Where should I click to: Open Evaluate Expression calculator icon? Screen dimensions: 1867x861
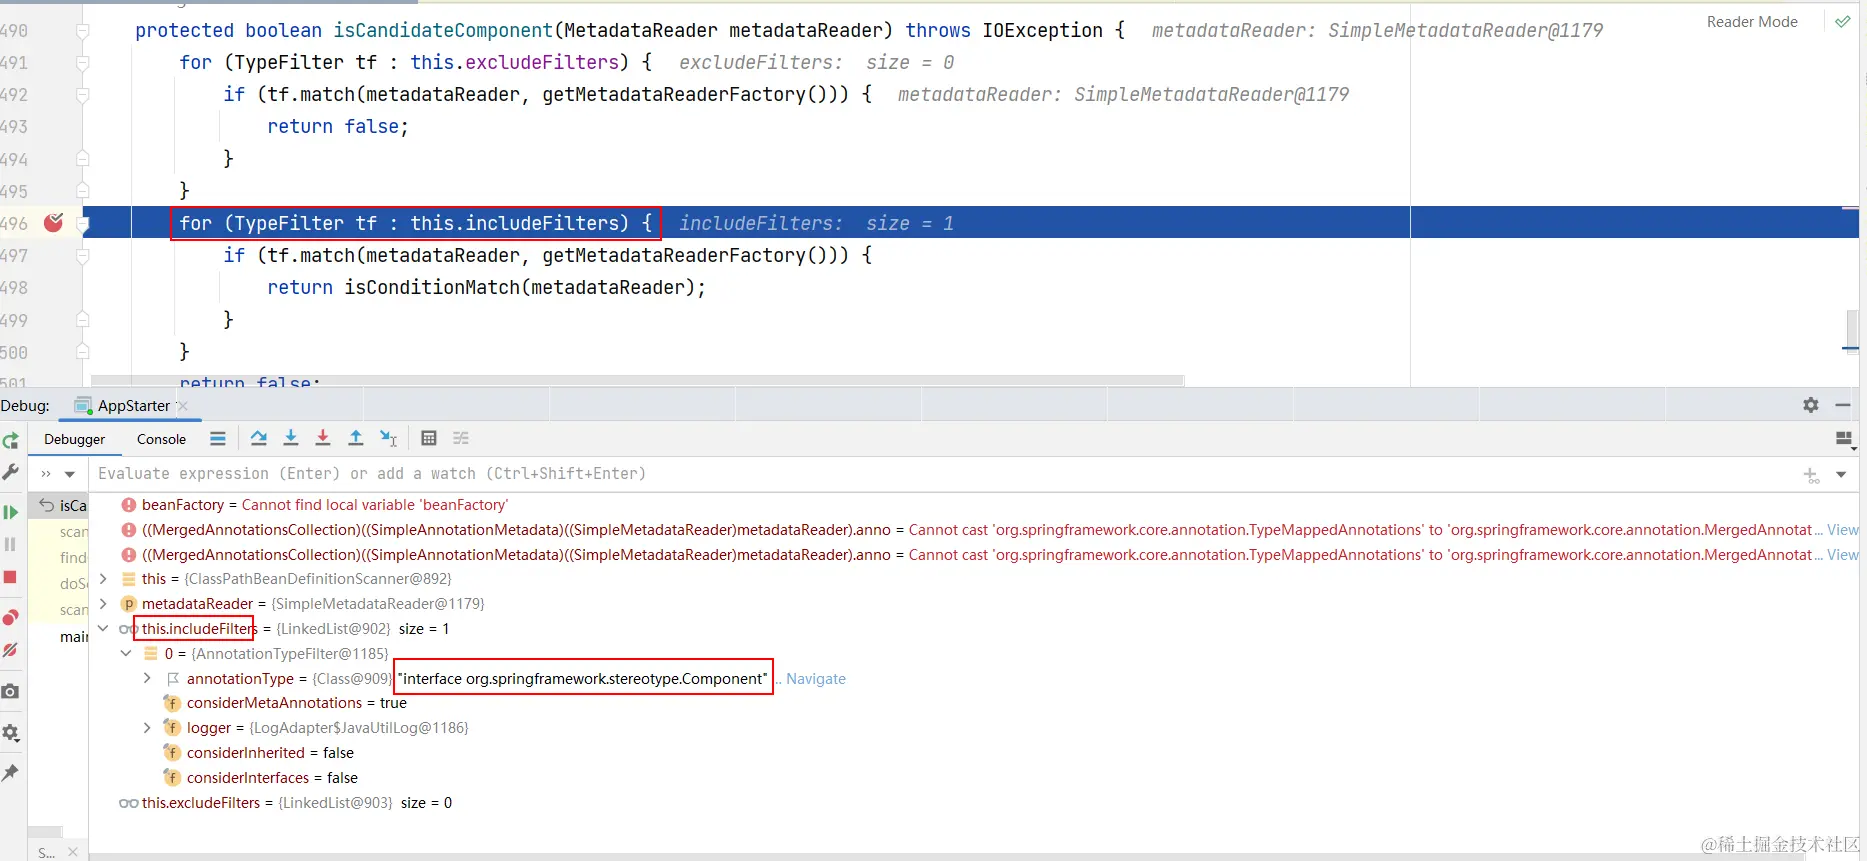click(429, 438)
